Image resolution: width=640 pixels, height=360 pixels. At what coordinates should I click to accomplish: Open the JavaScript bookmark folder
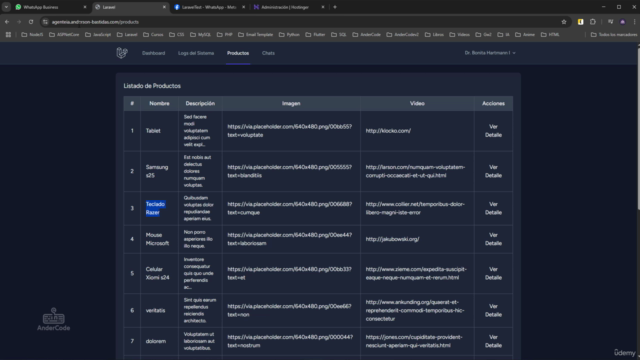98,35
